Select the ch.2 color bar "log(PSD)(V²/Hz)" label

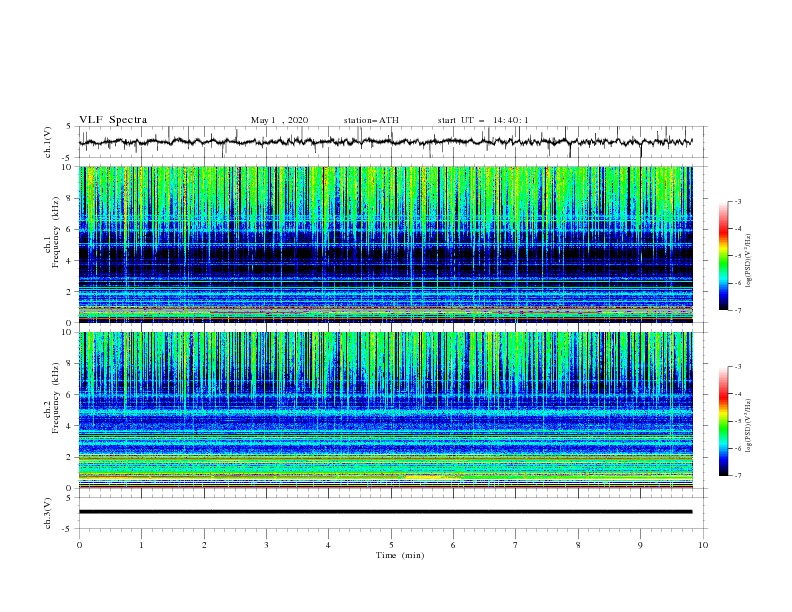749,426
